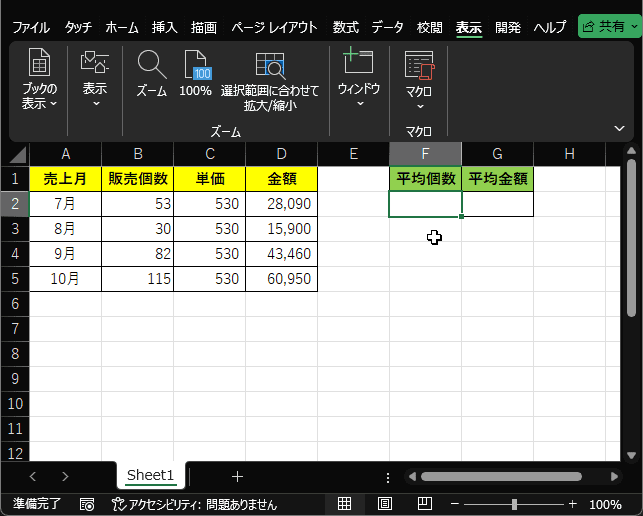The height and width of the screenshot is (516, 643).
Task: Switch to the 挿入 tab
Action: tap(164, 27)
